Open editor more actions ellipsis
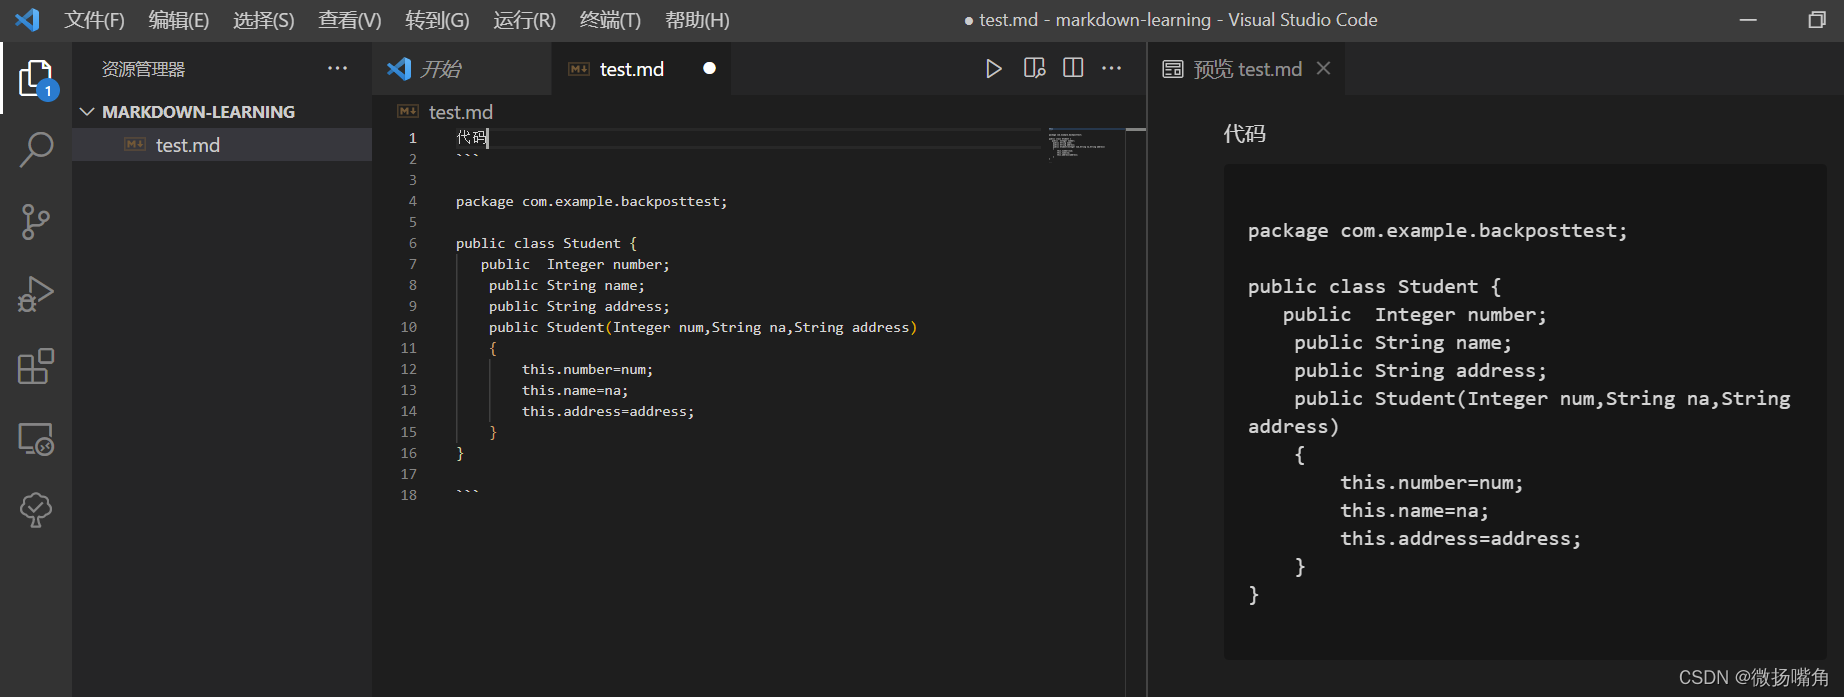The image size is (1844, 697). 1112,68
